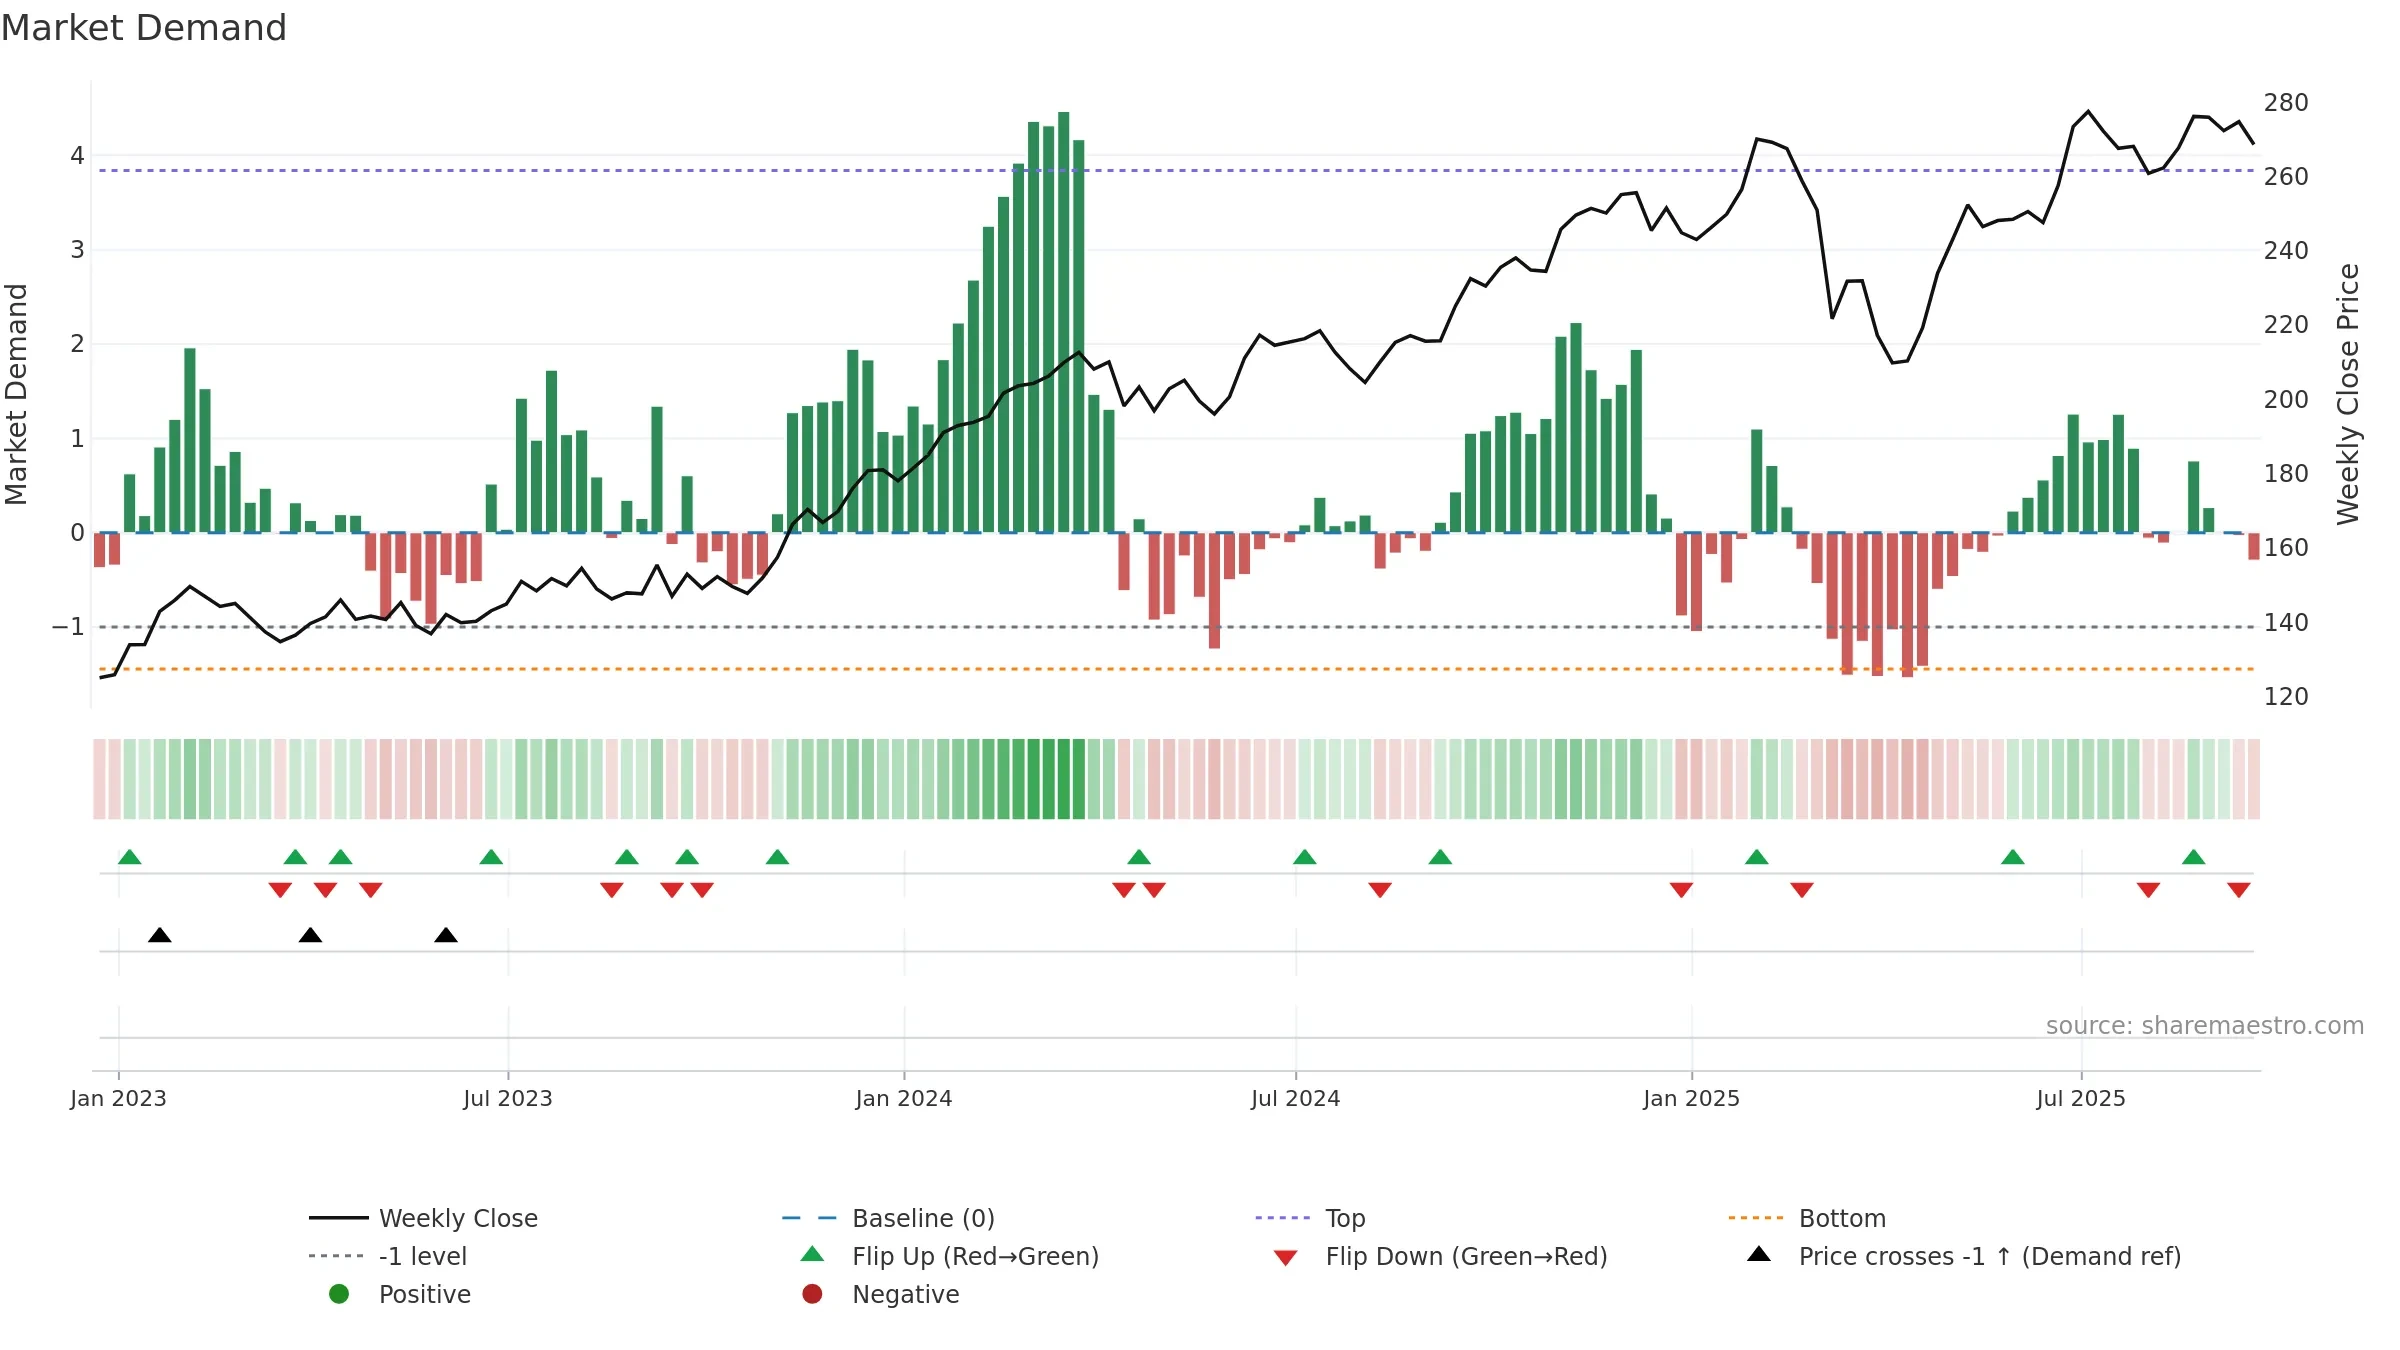This screenshot has width=2400, height=1350.
Task: Click the 'Flip Down (Green→Red)' legend label
Action: 1466,1257
